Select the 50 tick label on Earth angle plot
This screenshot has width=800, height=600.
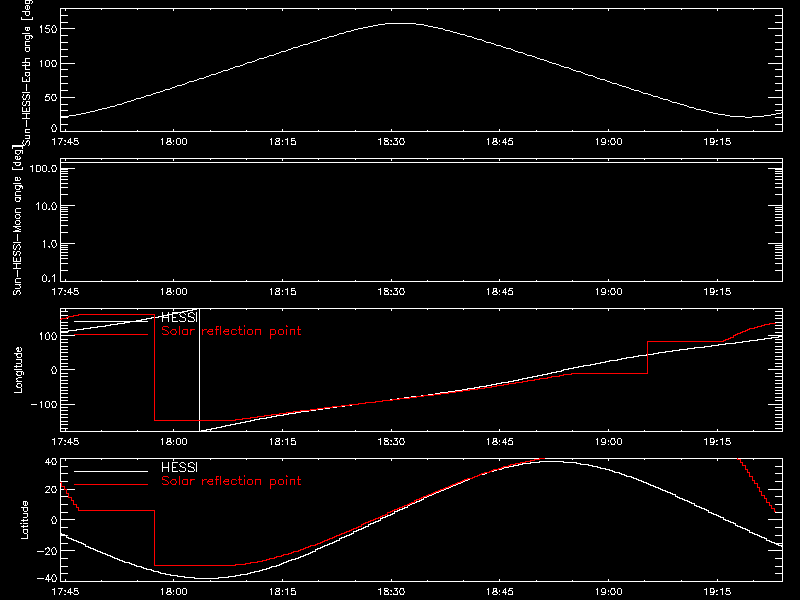tap(51, 97)
